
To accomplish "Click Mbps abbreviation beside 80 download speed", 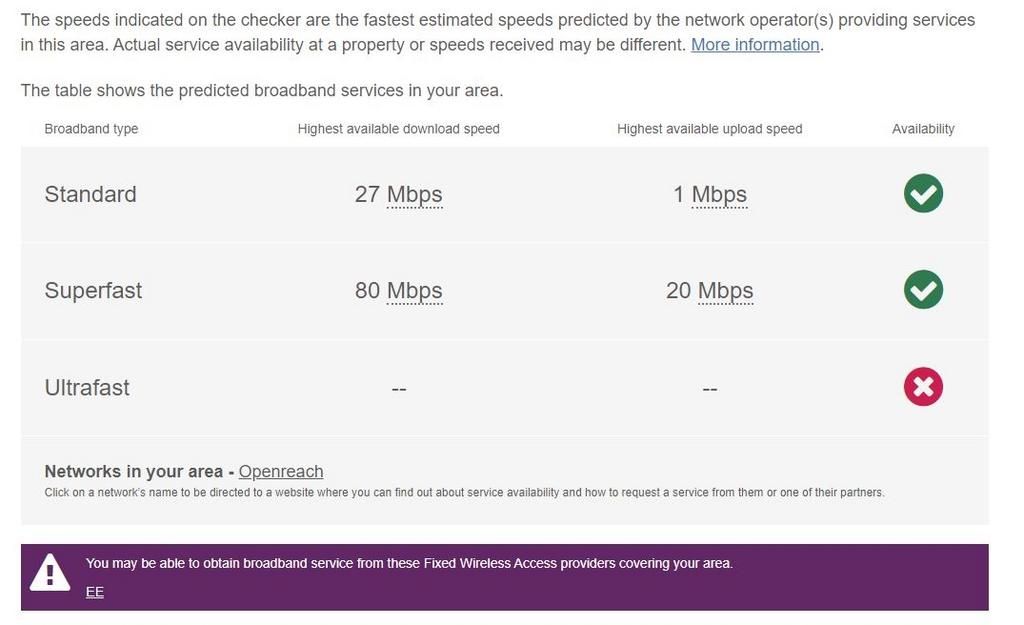I will [414, 291].
